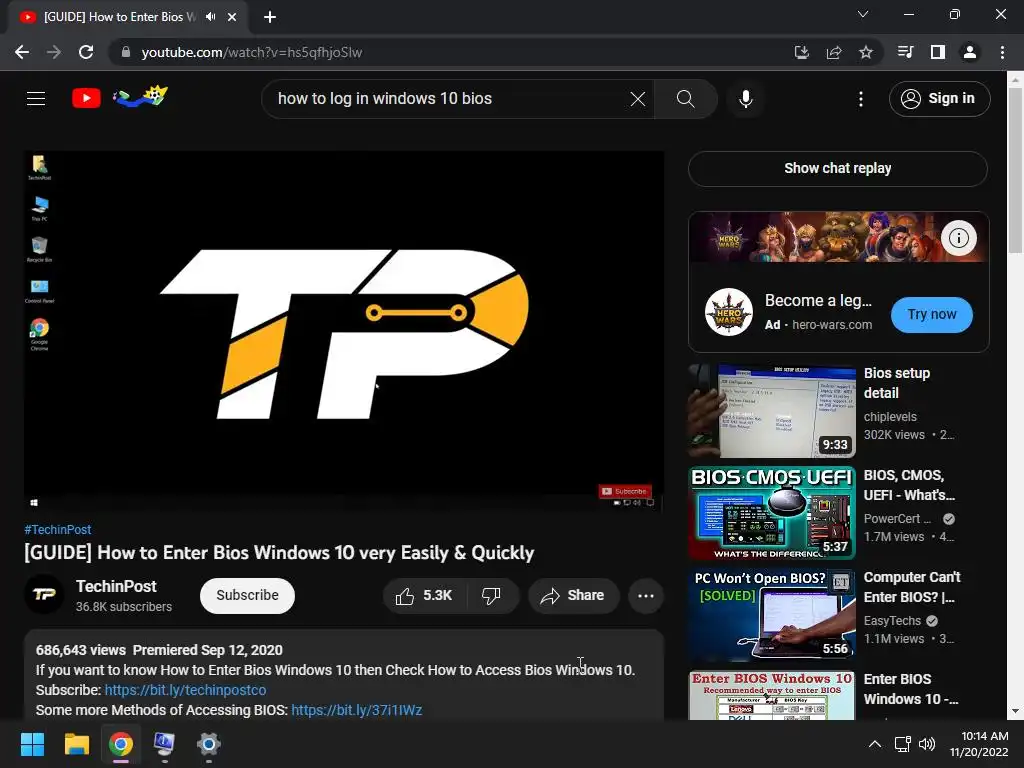Start voice search with microphone
This screenshot has width=1024, height=768.
[745, 99]
